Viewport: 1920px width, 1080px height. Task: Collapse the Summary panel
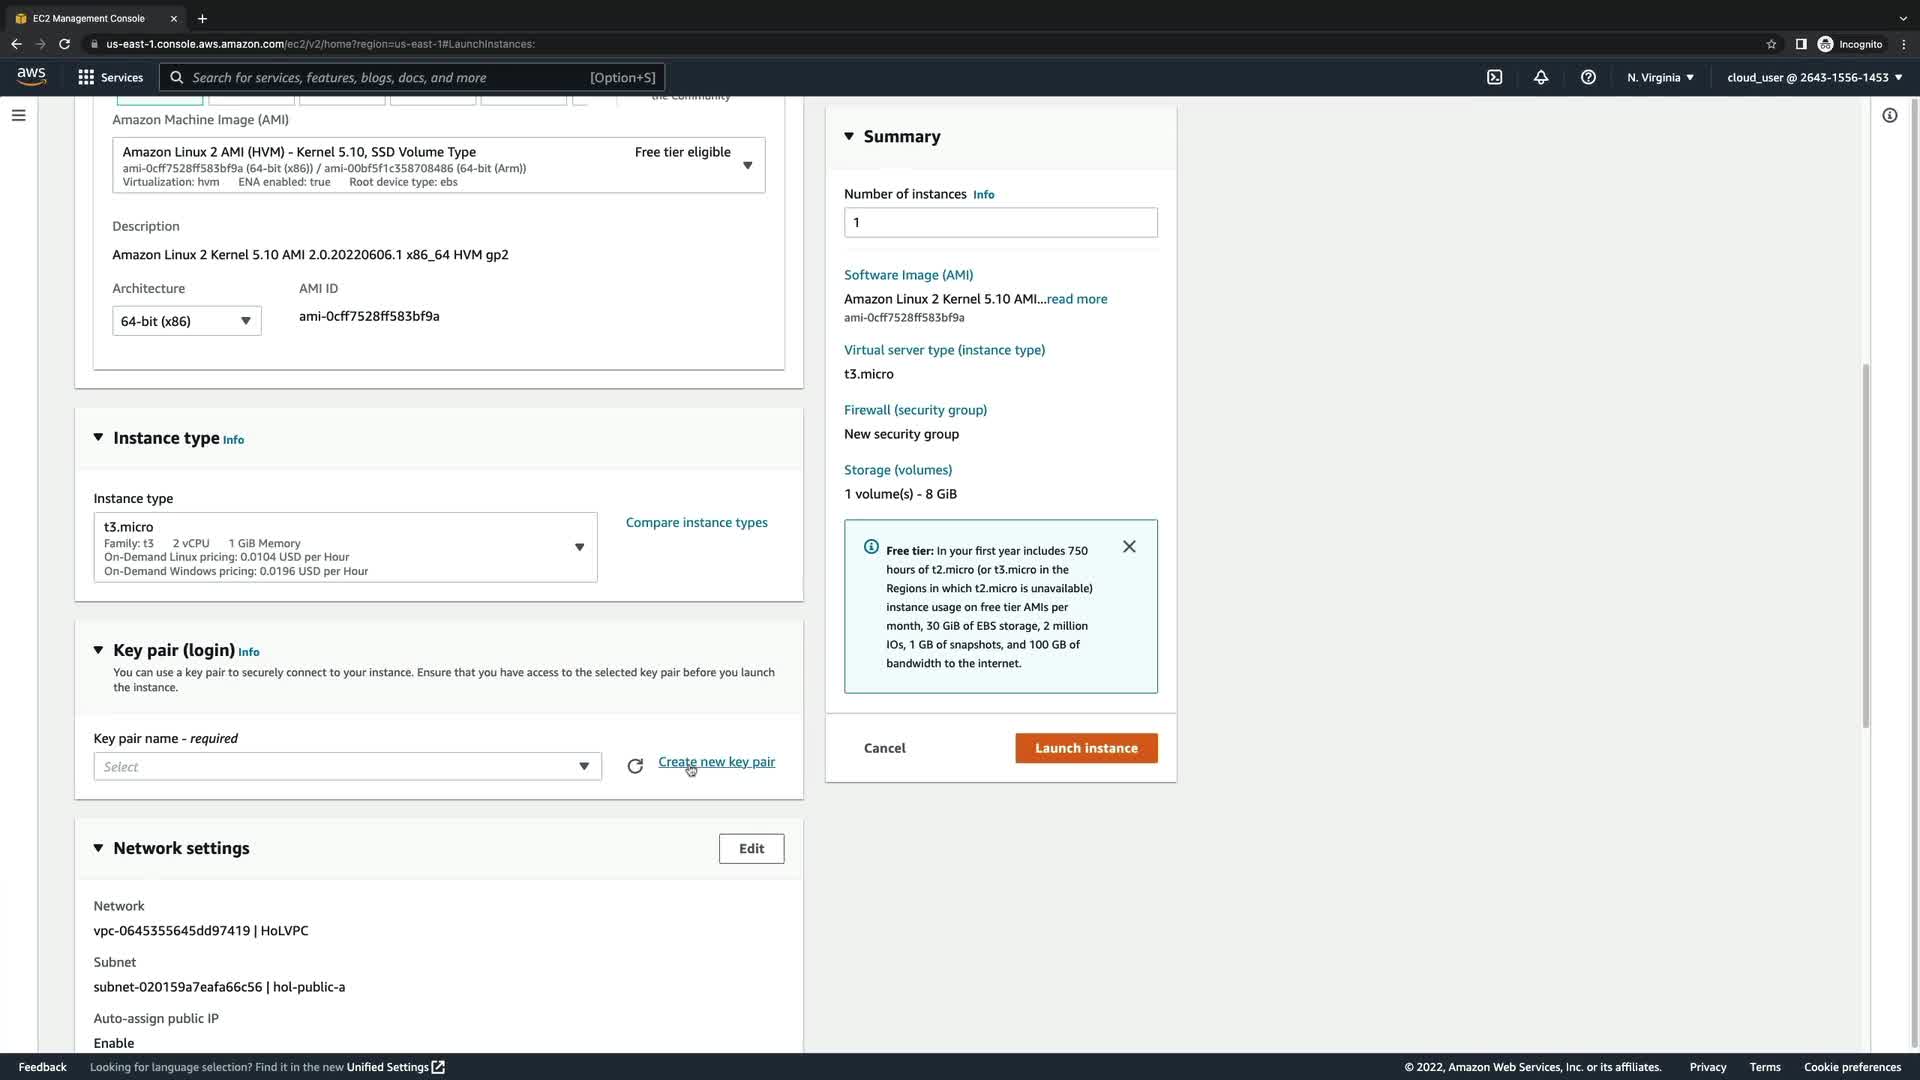(x=849, y=136)
